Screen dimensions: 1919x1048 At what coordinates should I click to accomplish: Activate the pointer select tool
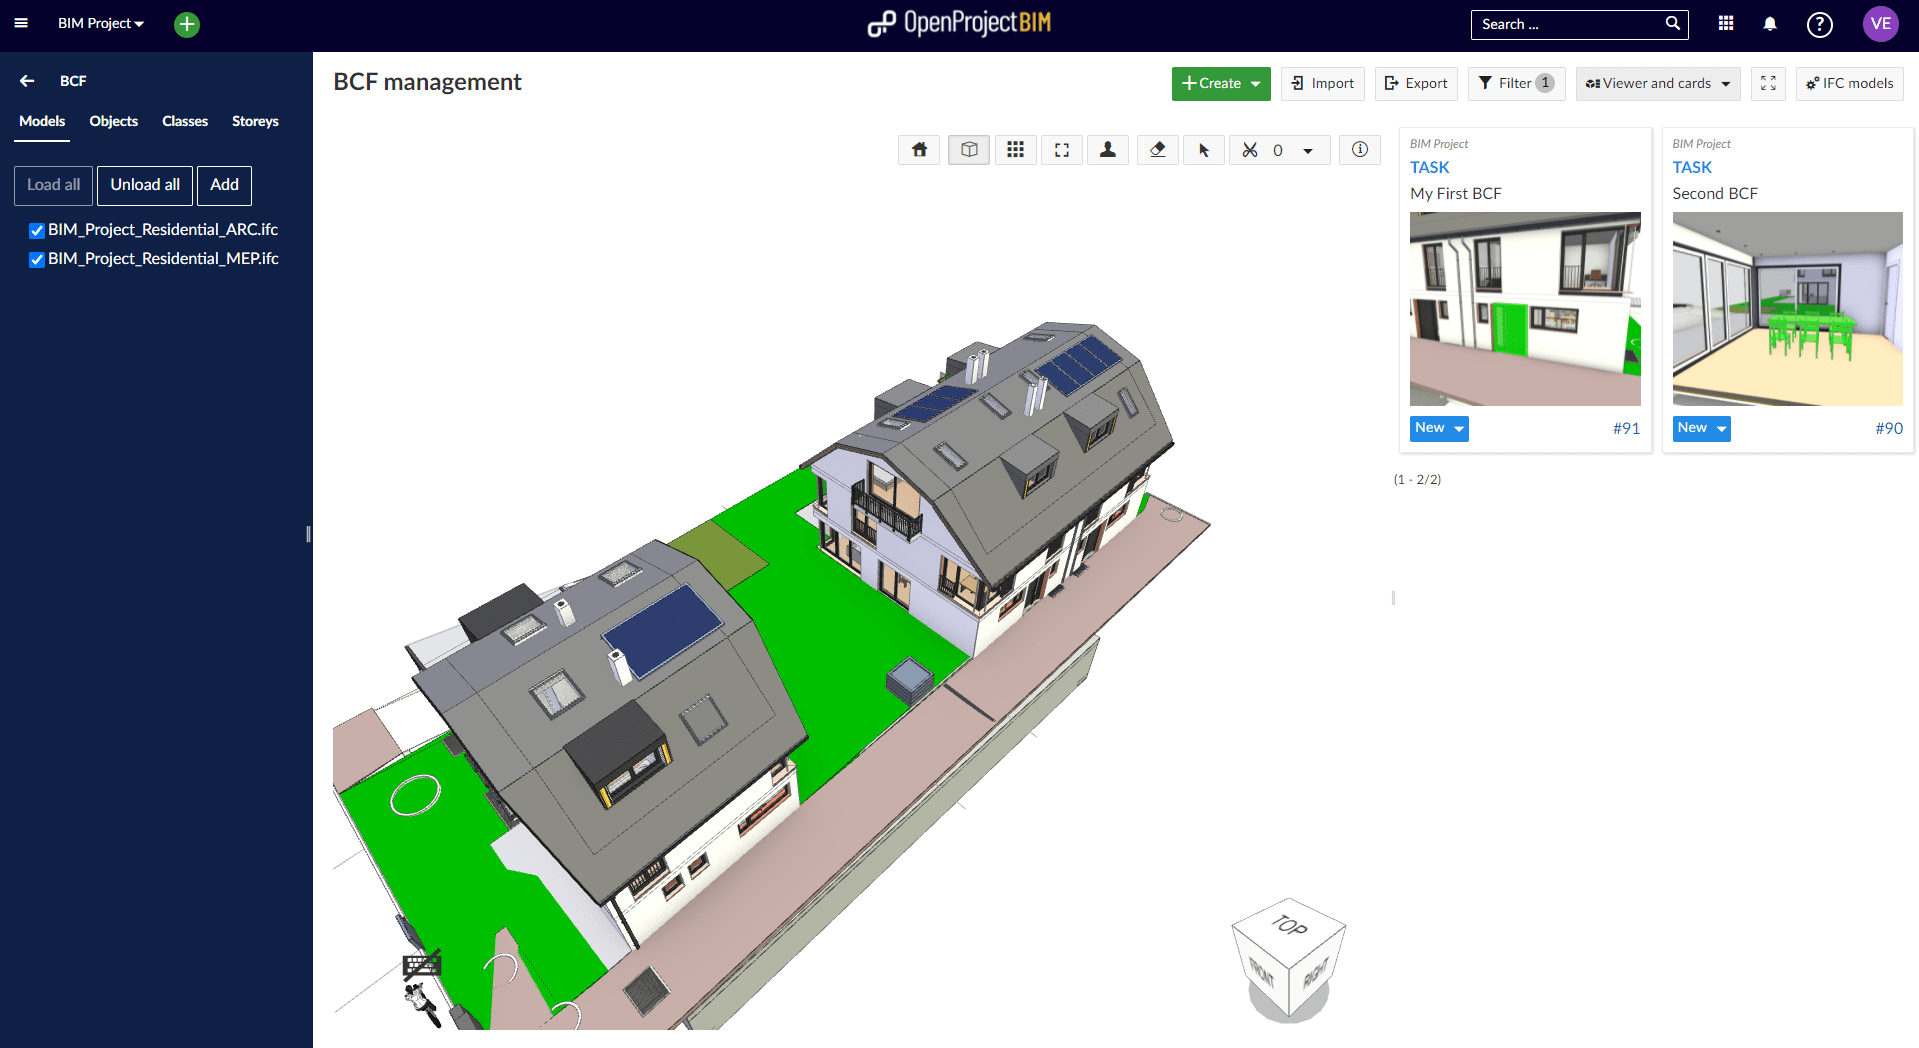point(1203,150)
